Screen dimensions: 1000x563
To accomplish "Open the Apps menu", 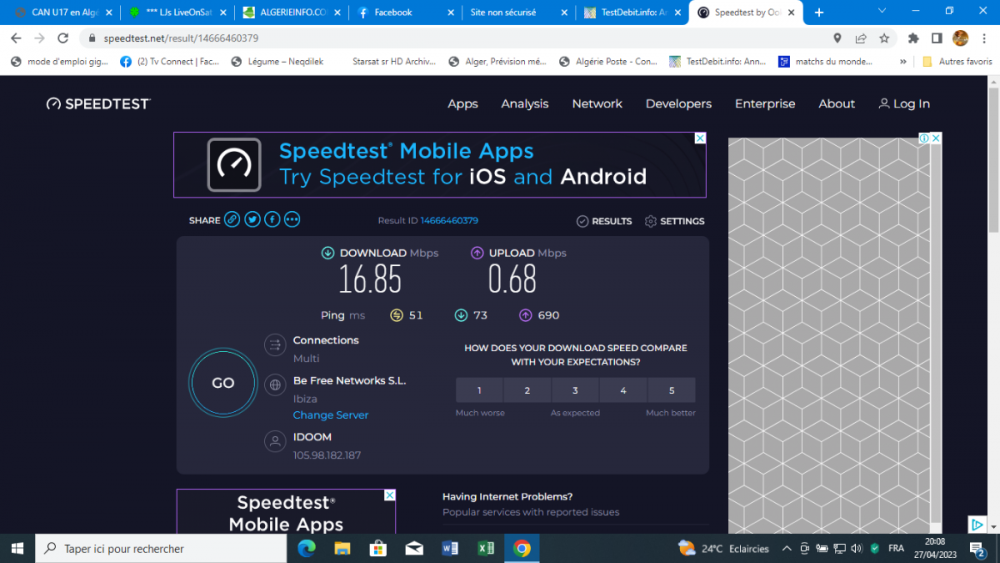I will 462,104.
